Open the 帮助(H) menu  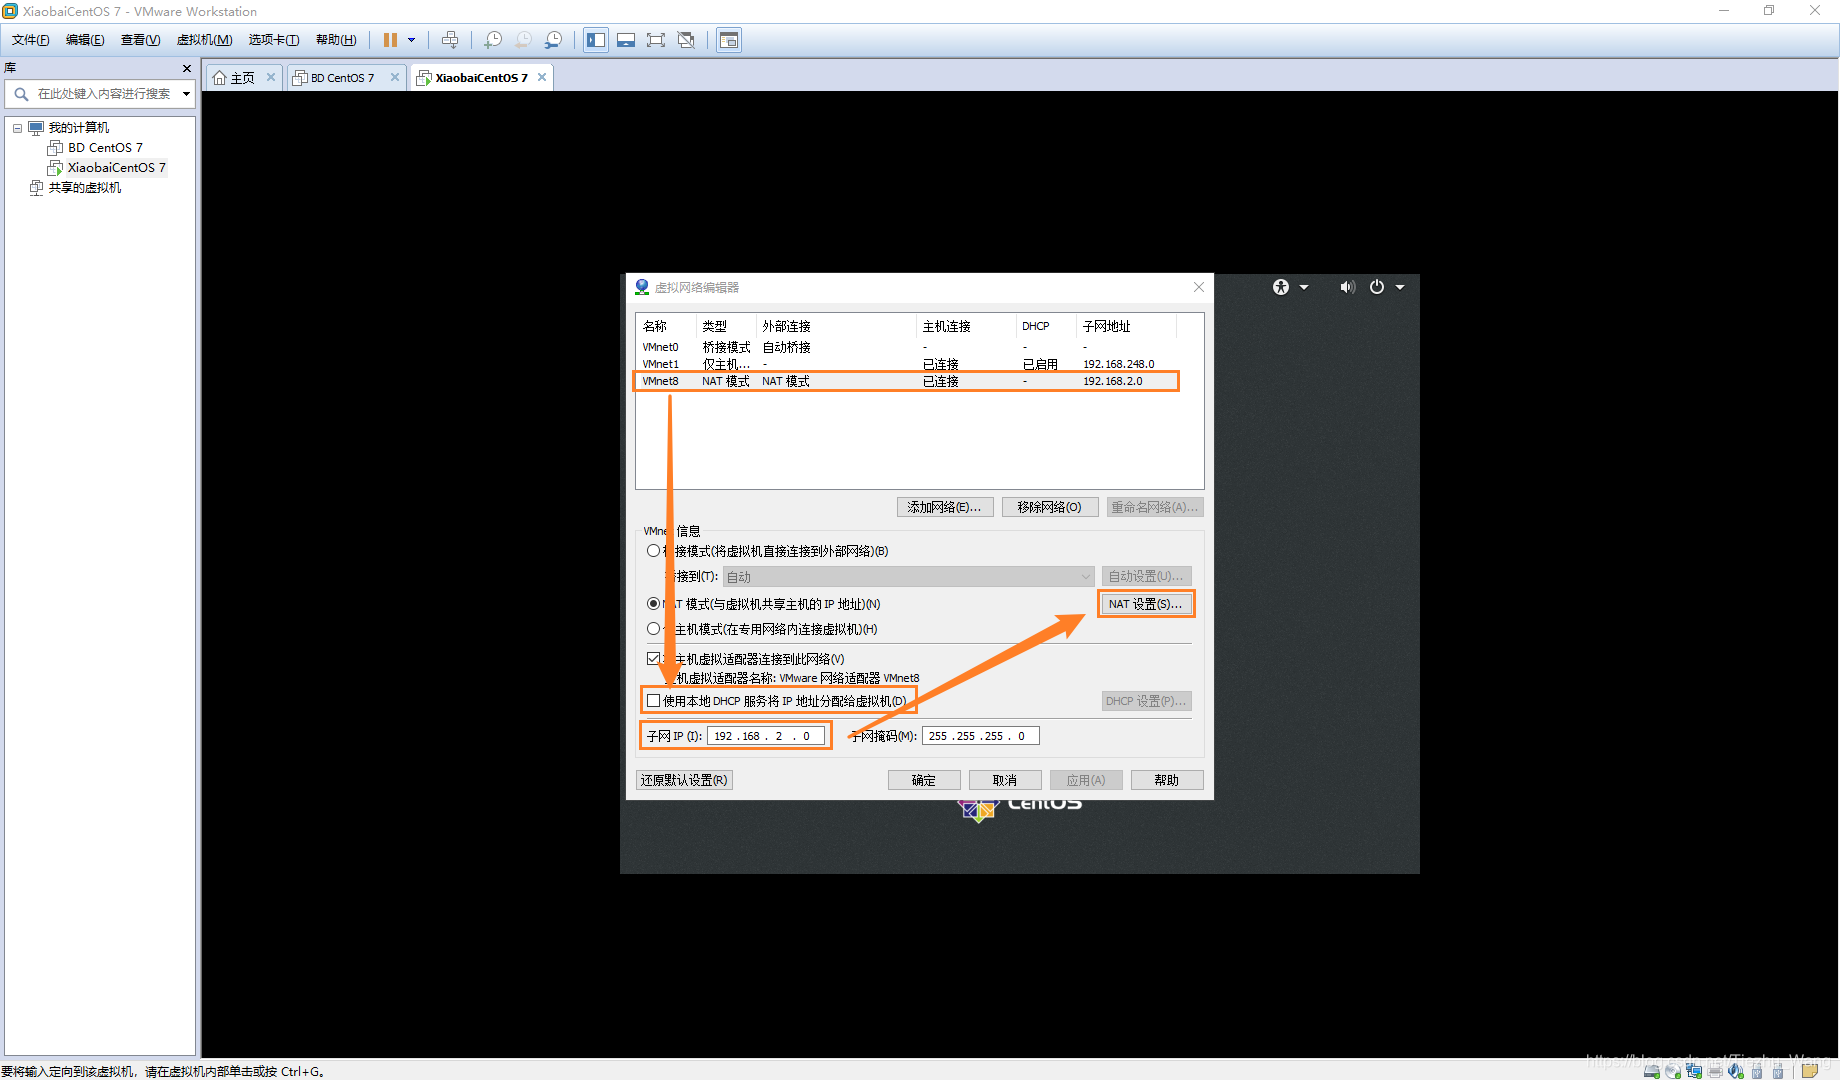tap(336, 40)
